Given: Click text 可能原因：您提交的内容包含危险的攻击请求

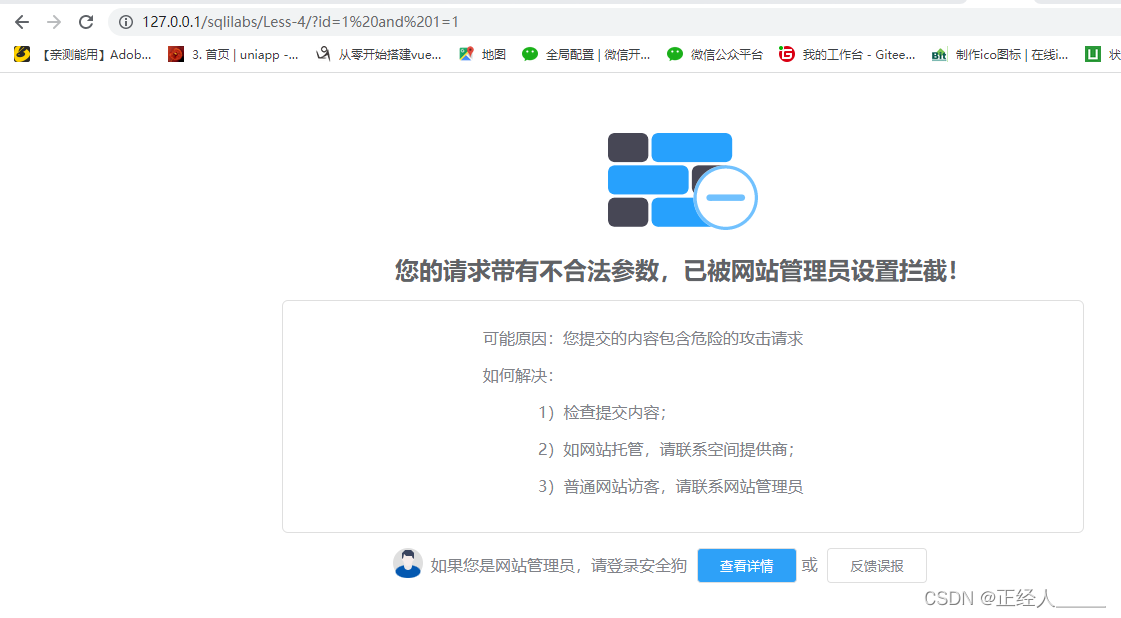Looking at the screenshot, I should coord(643,338).
